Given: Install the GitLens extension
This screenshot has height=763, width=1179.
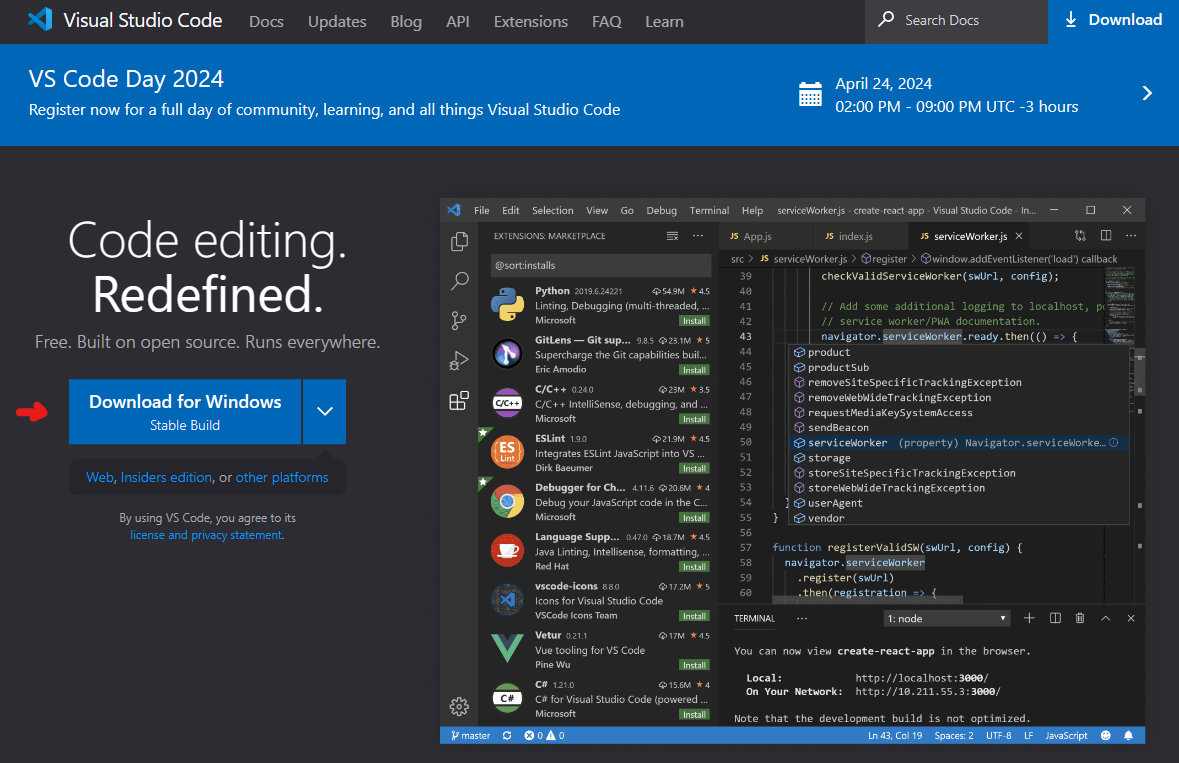Looking at the screenshot, I should (x=694, y=370).
